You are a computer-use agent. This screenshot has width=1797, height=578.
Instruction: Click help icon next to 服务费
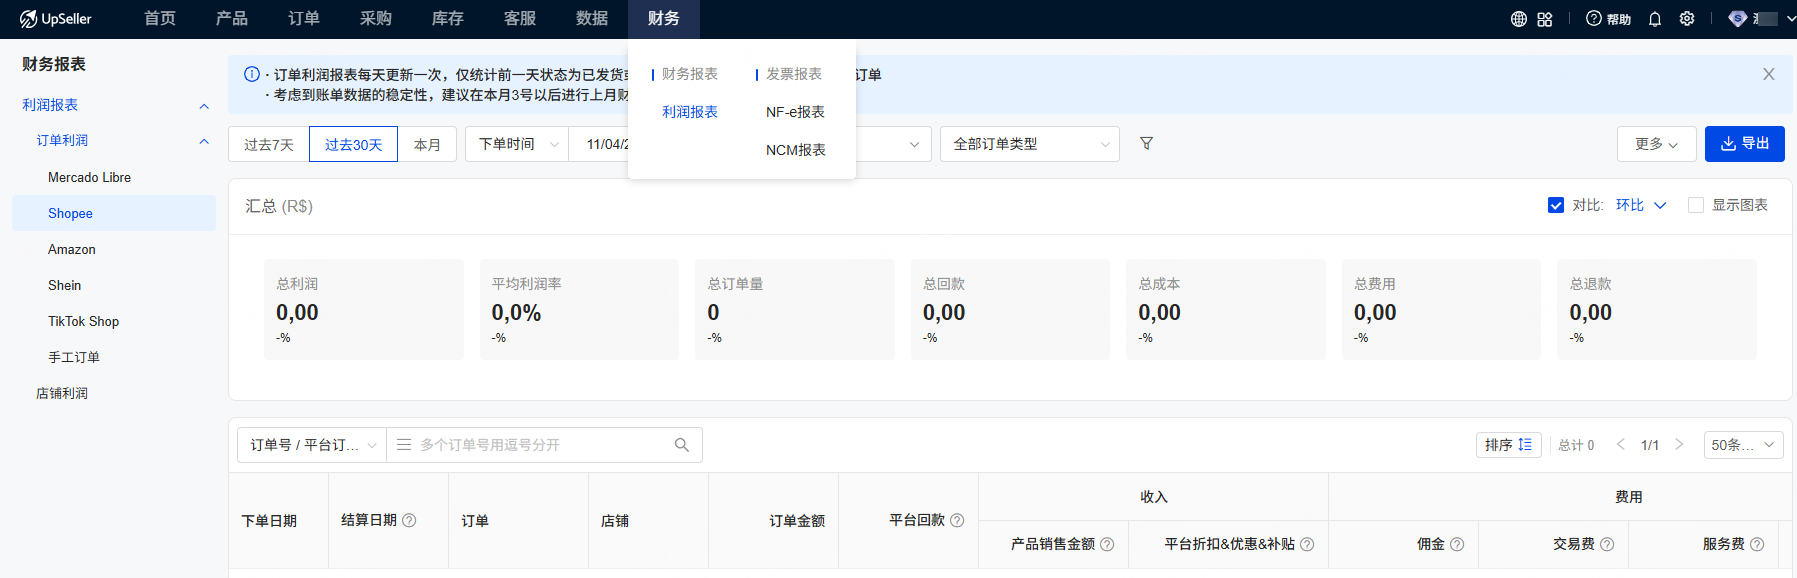pyautogui.click(x=1757, y=544)
